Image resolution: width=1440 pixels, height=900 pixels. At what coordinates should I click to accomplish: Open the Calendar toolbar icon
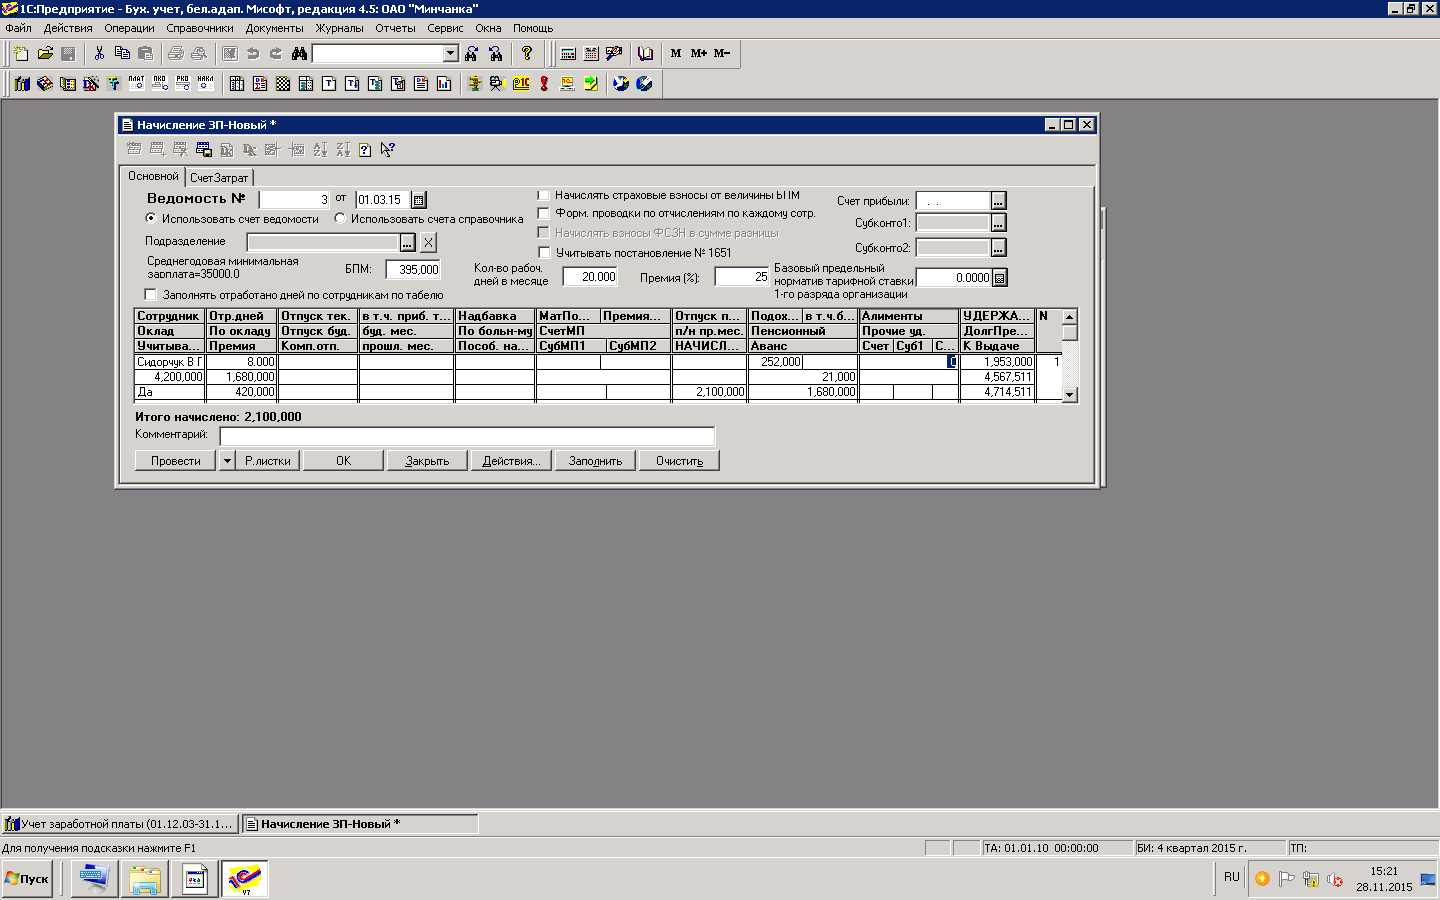pos(591,53)
